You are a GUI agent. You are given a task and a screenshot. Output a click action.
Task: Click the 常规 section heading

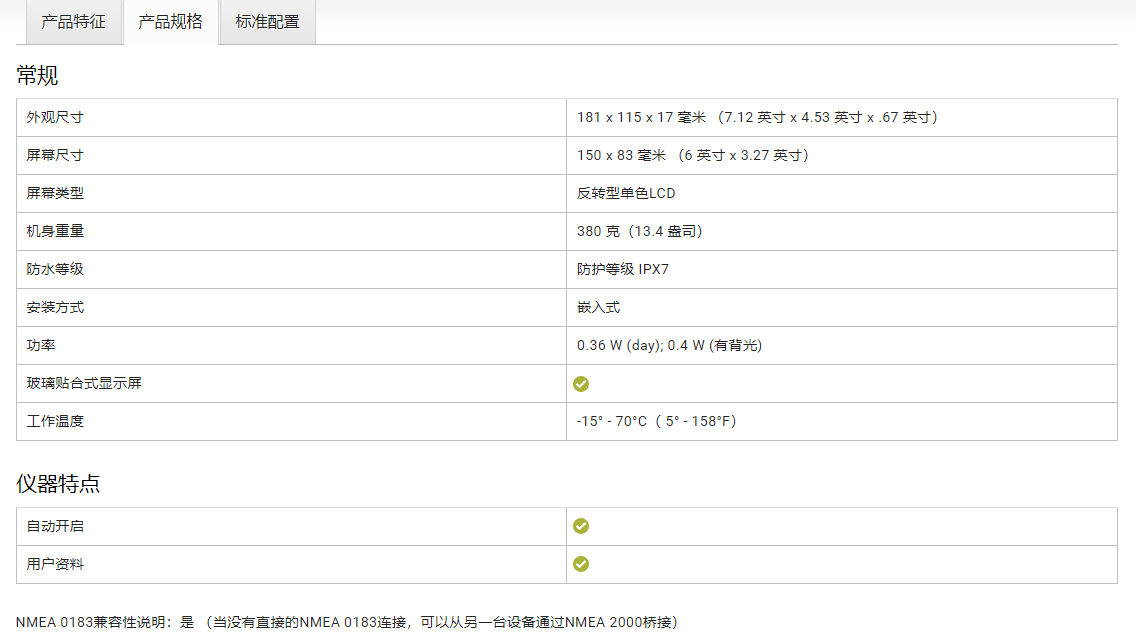[x=37, y=75]
